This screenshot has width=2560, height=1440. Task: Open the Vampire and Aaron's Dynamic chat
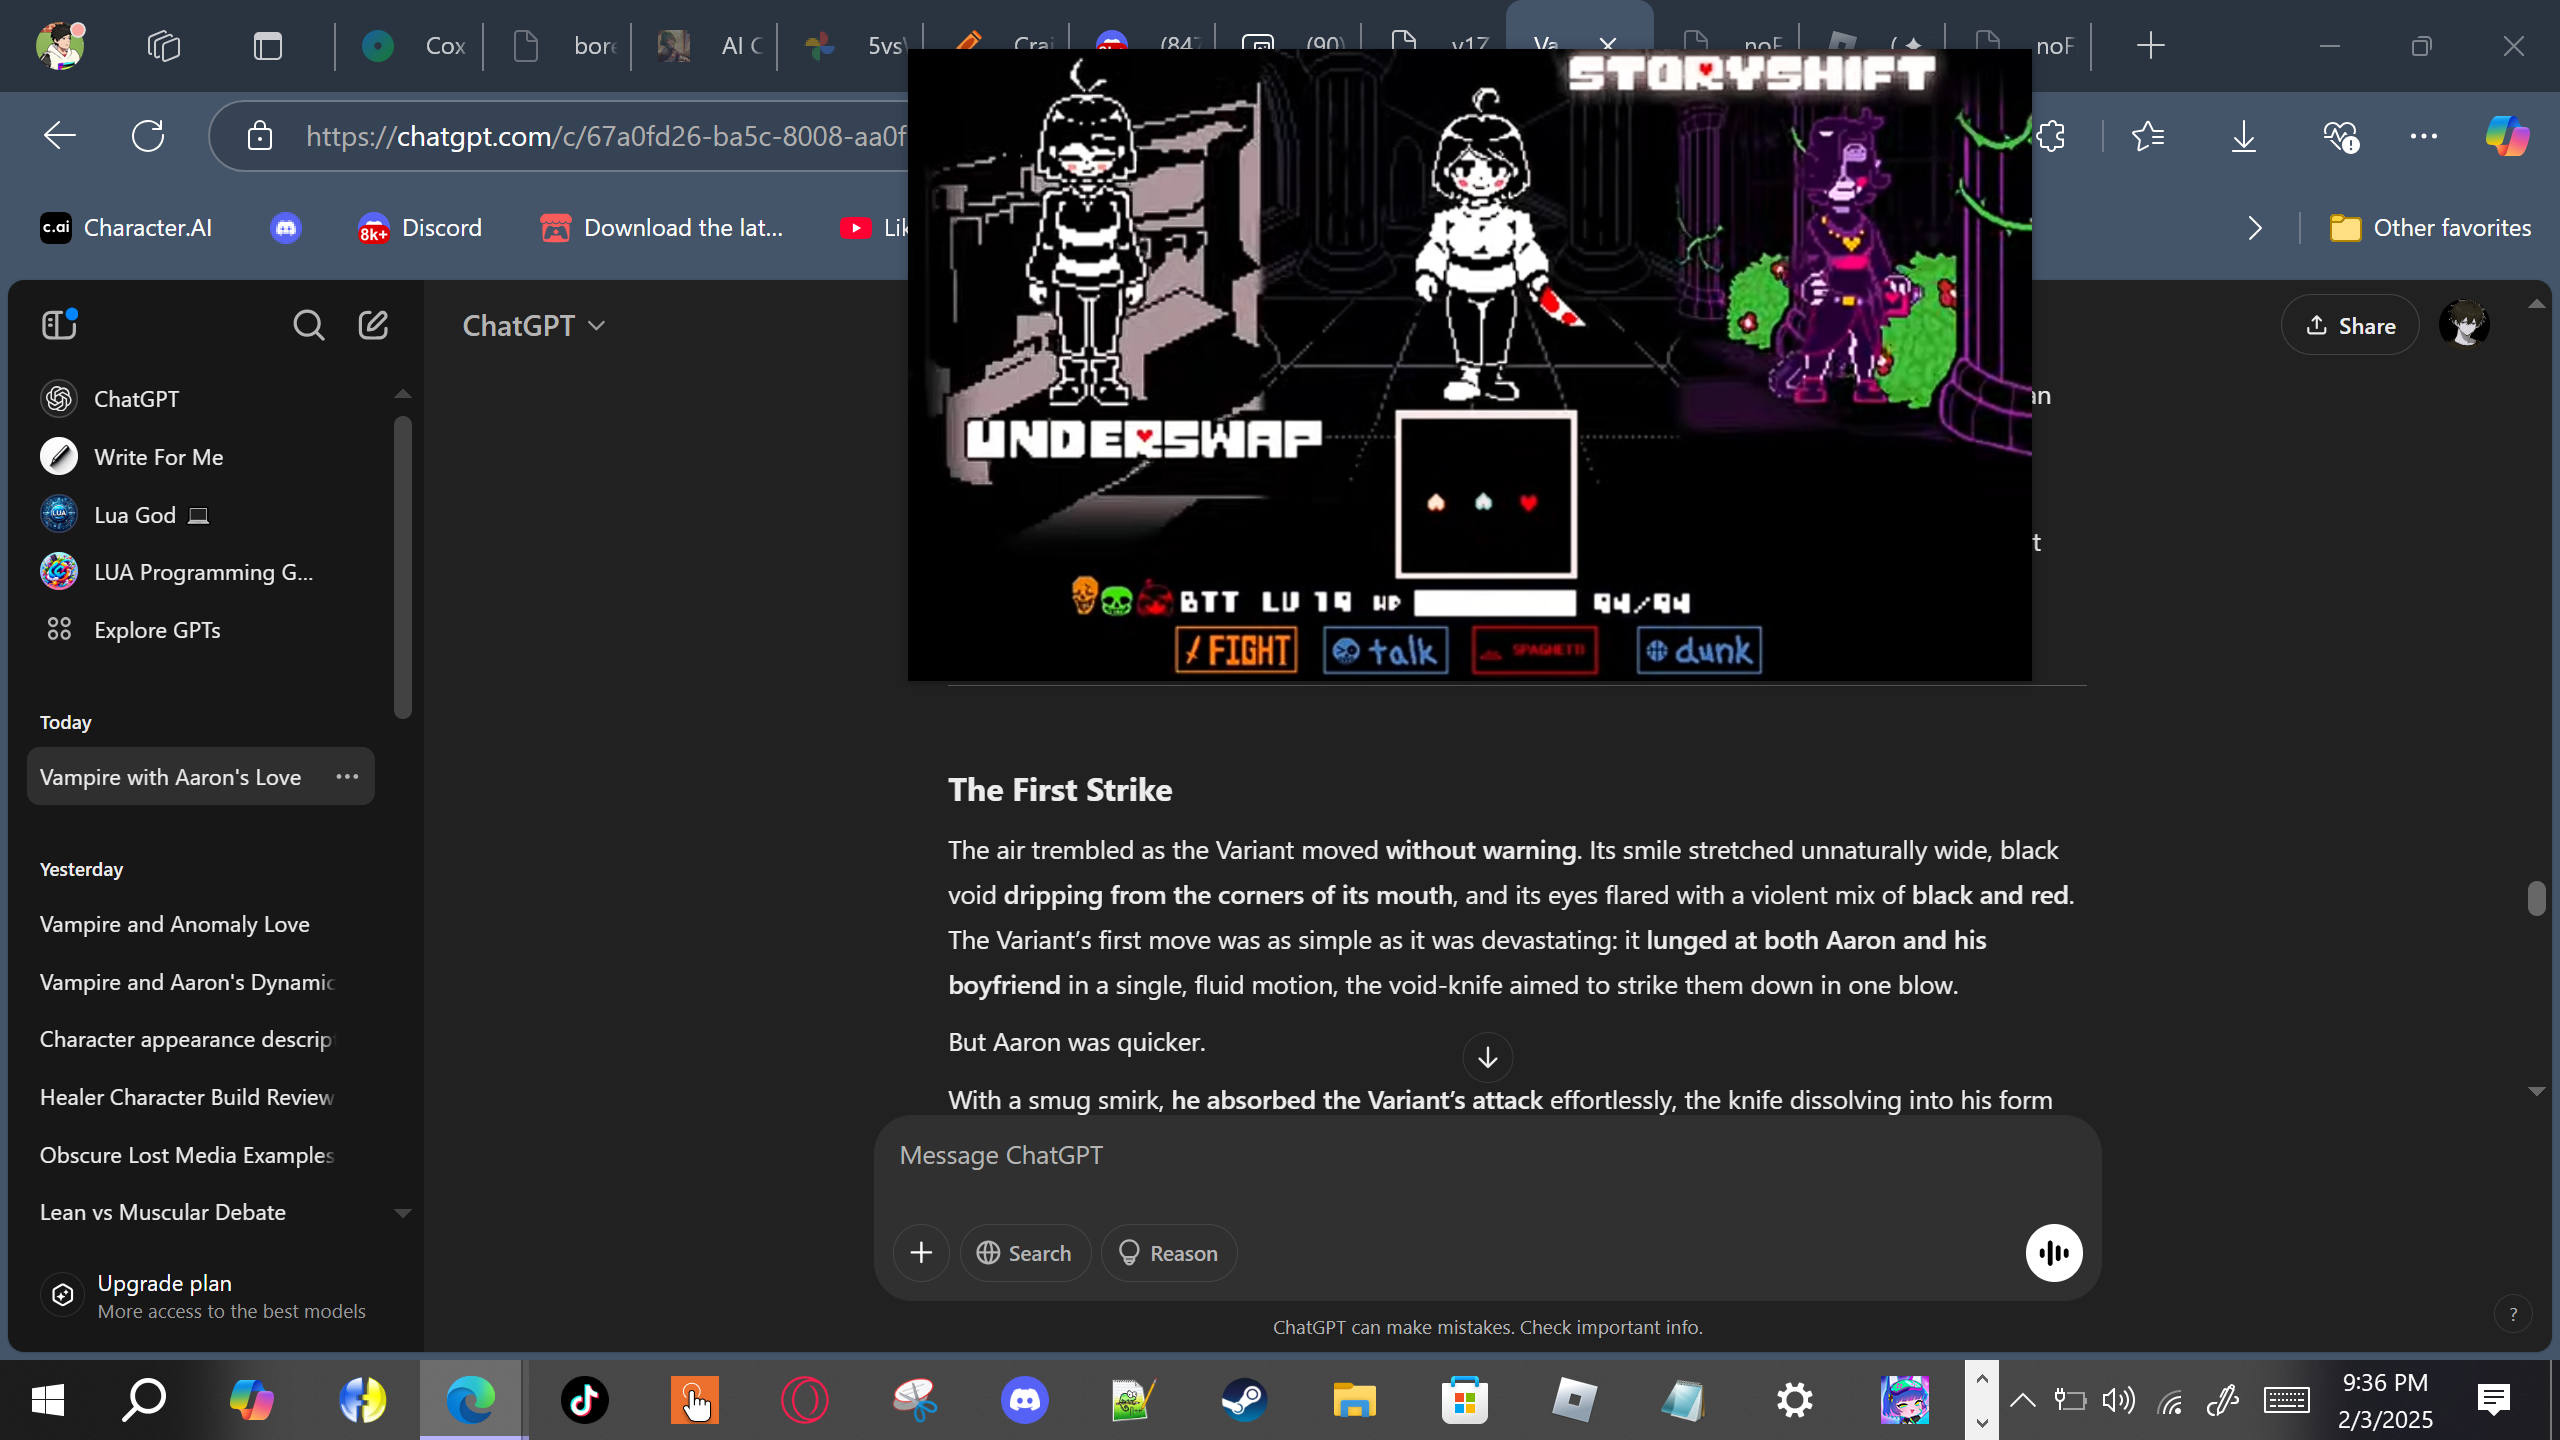[200, 982]
